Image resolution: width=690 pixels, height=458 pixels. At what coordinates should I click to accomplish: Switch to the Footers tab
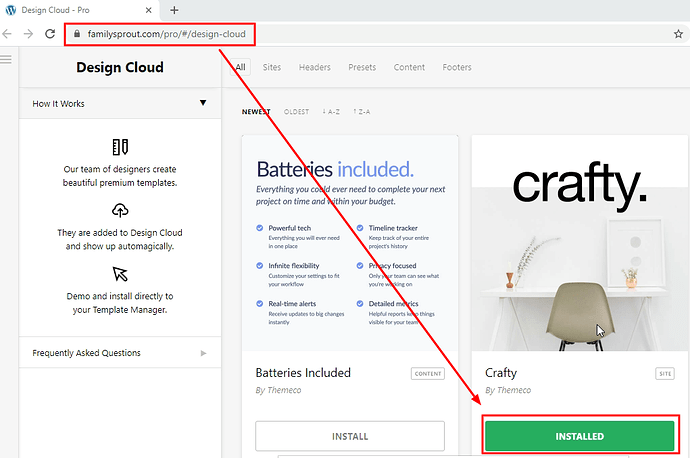457,67
